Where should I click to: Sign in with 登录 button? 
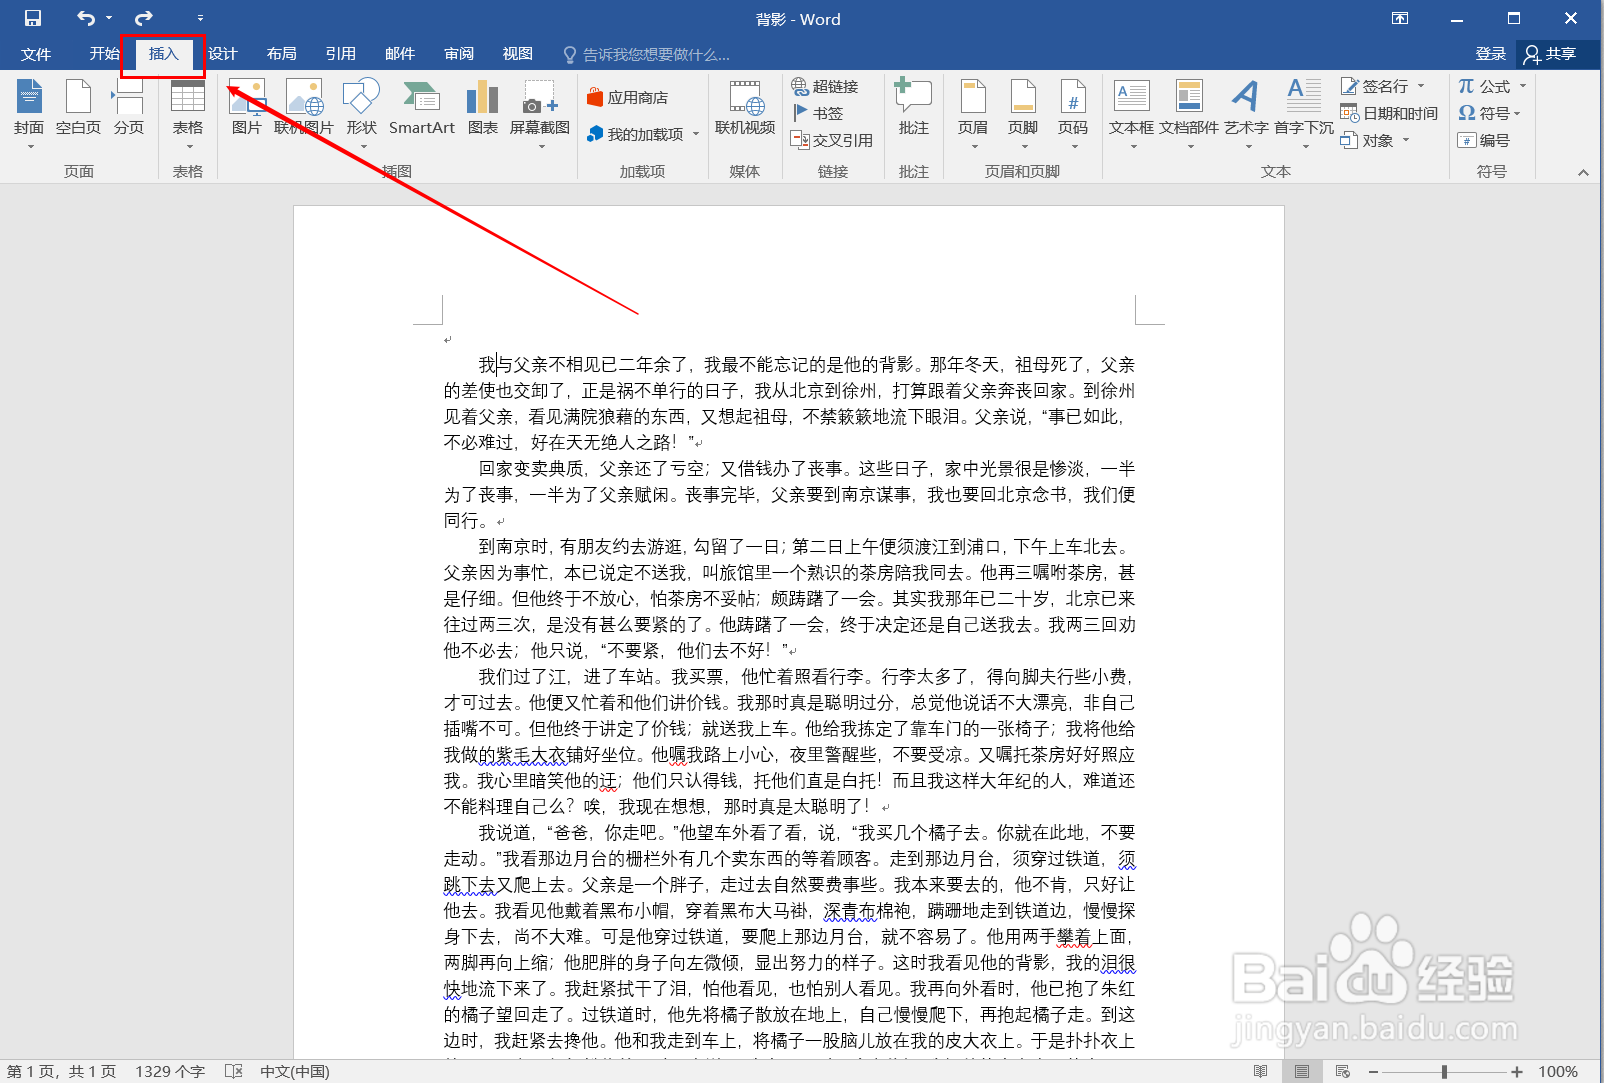coord(1490,54)
